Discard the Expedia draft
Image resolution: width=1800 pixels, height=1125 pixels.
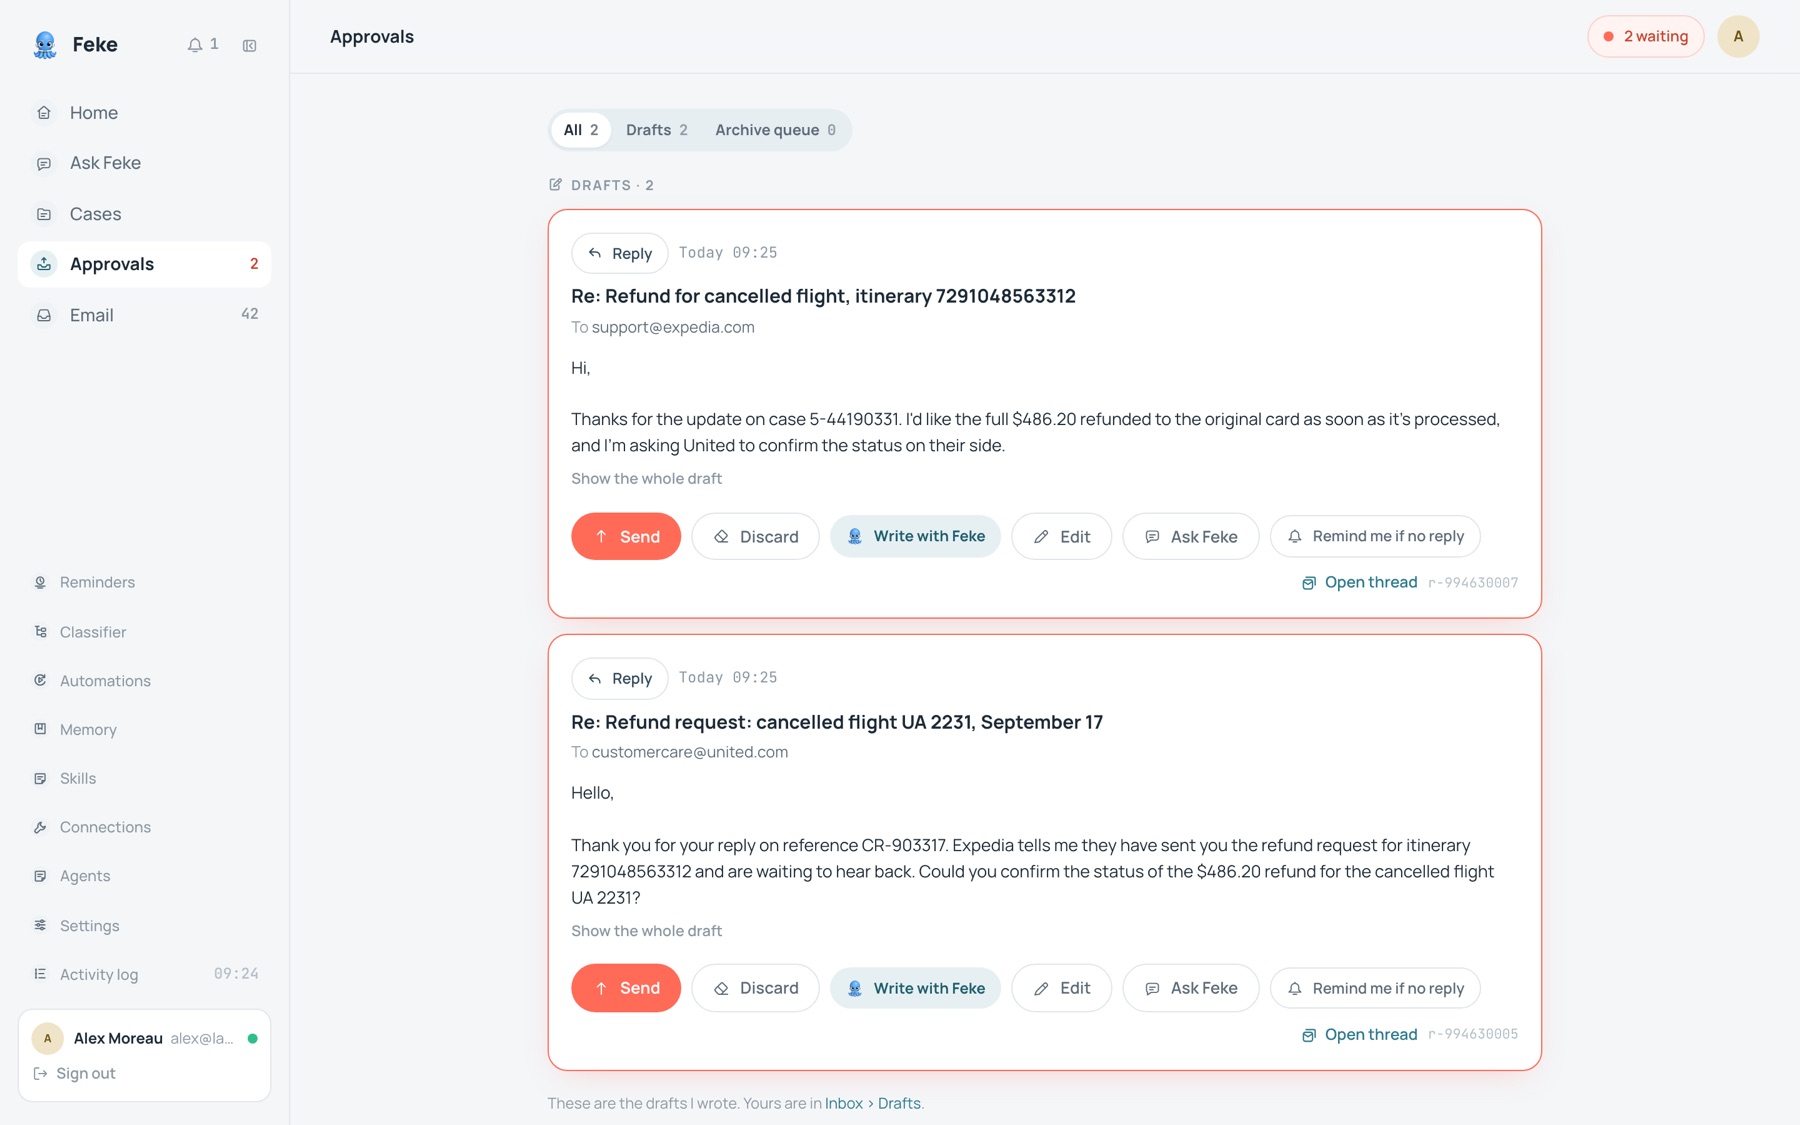click(755, 536)
